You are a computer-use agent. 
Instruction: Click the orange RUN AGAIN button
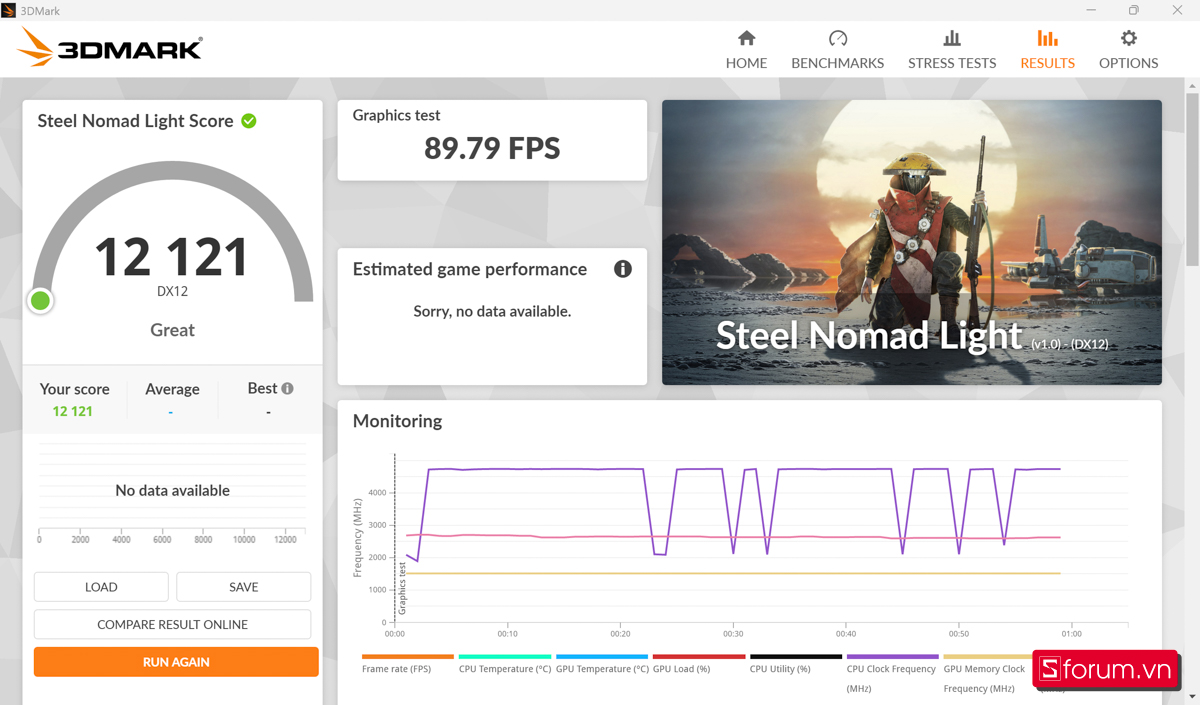(176, 662)
